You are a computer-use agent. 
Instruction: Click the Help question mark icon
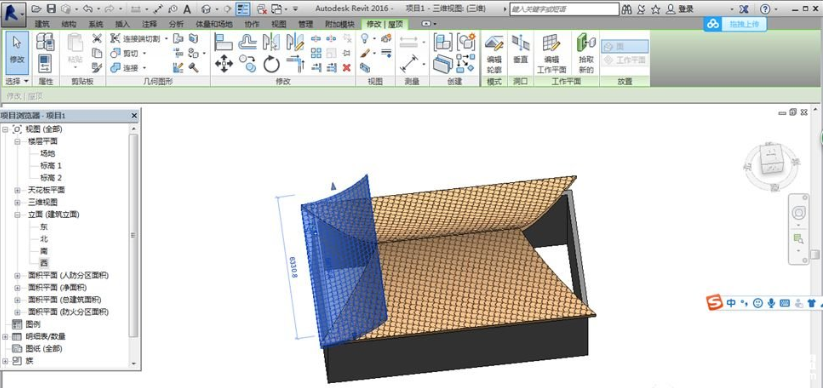click(x=765, y=9)
